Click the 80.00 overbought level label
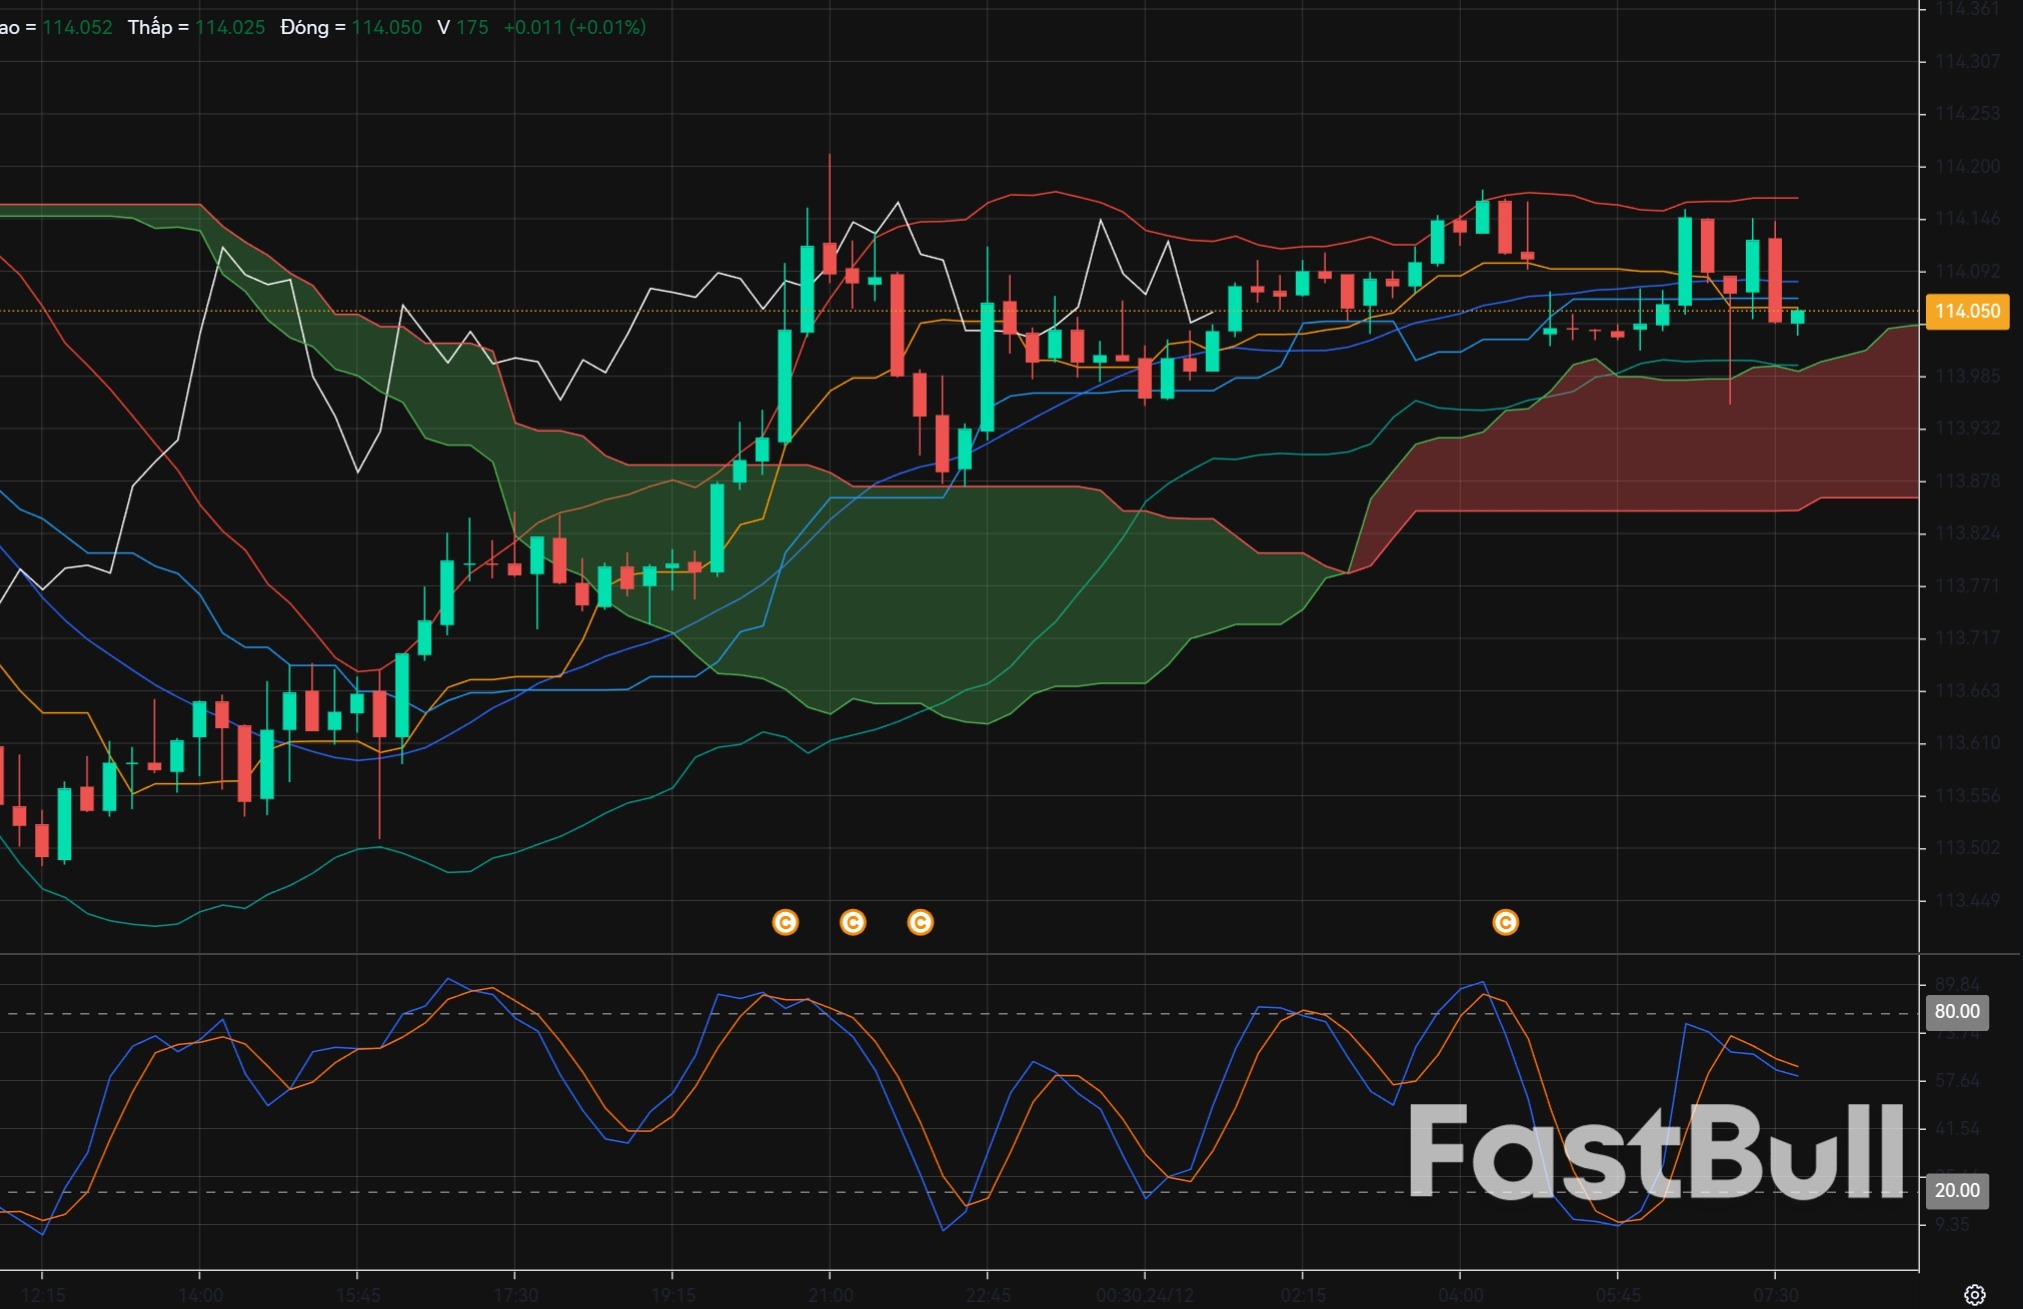 point(1958,1011)
